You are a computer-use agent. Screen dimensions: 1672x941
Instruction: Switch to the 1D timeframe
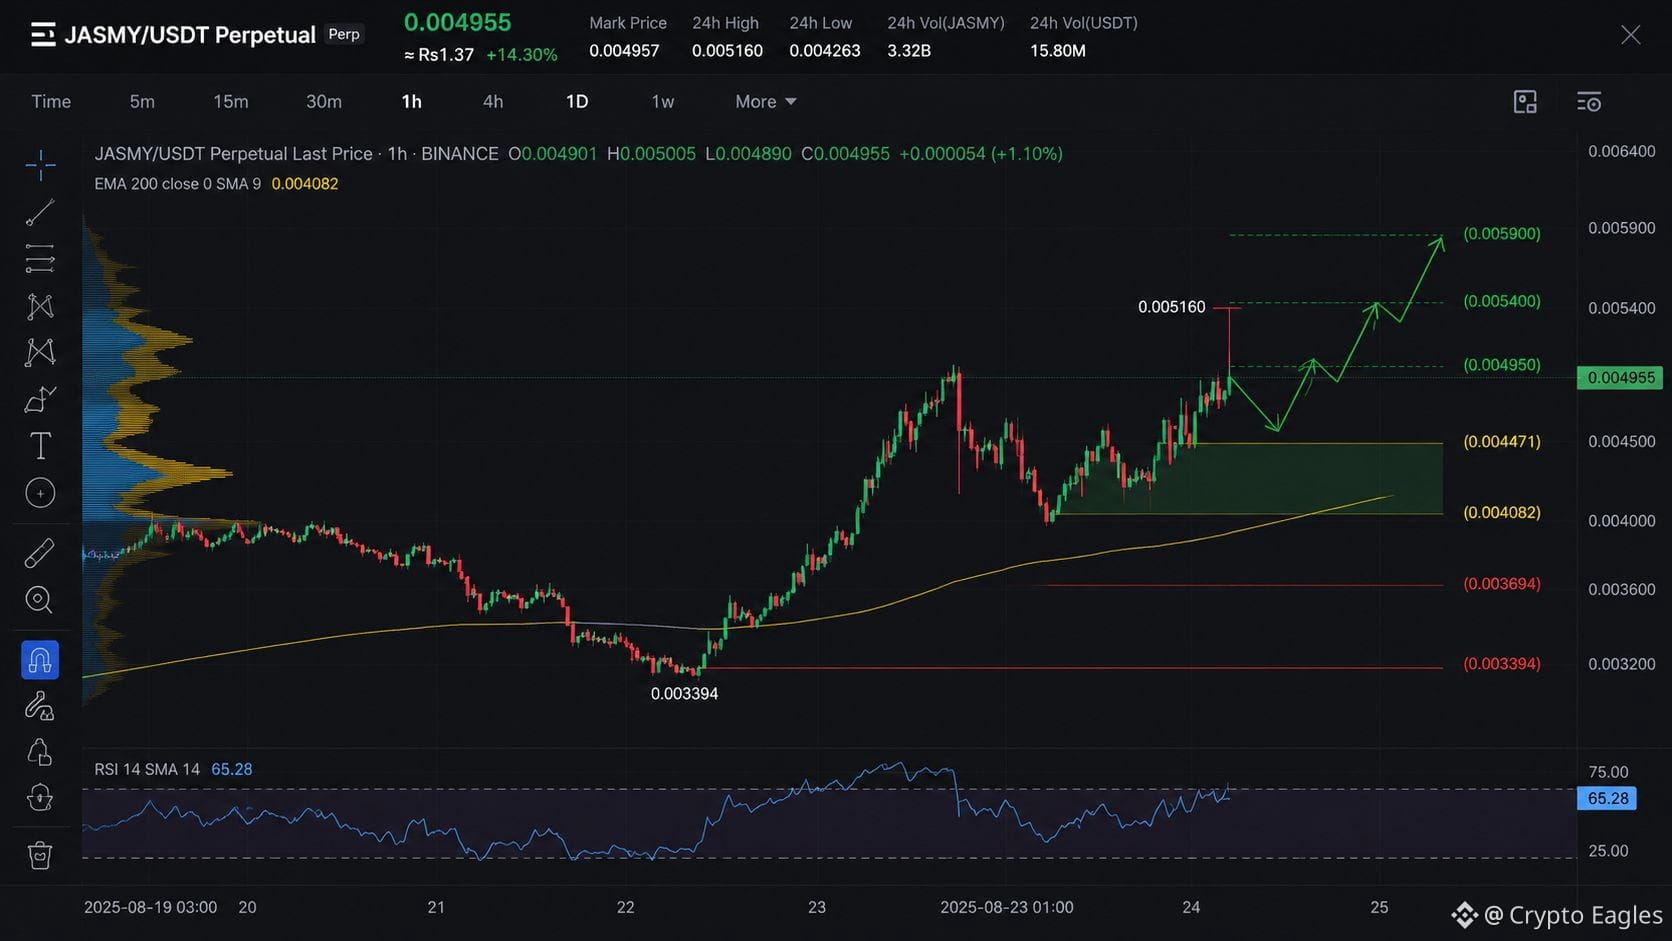577,102
